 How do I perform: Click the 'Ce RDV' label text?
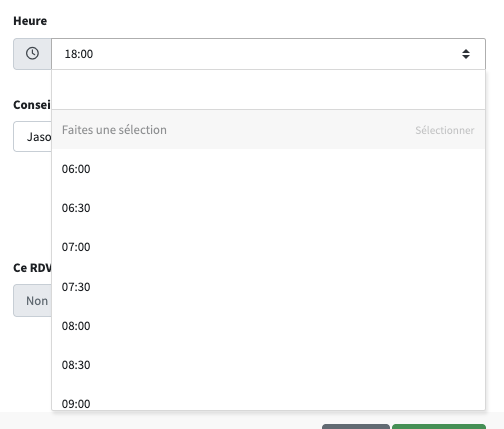tap(32, 268)
